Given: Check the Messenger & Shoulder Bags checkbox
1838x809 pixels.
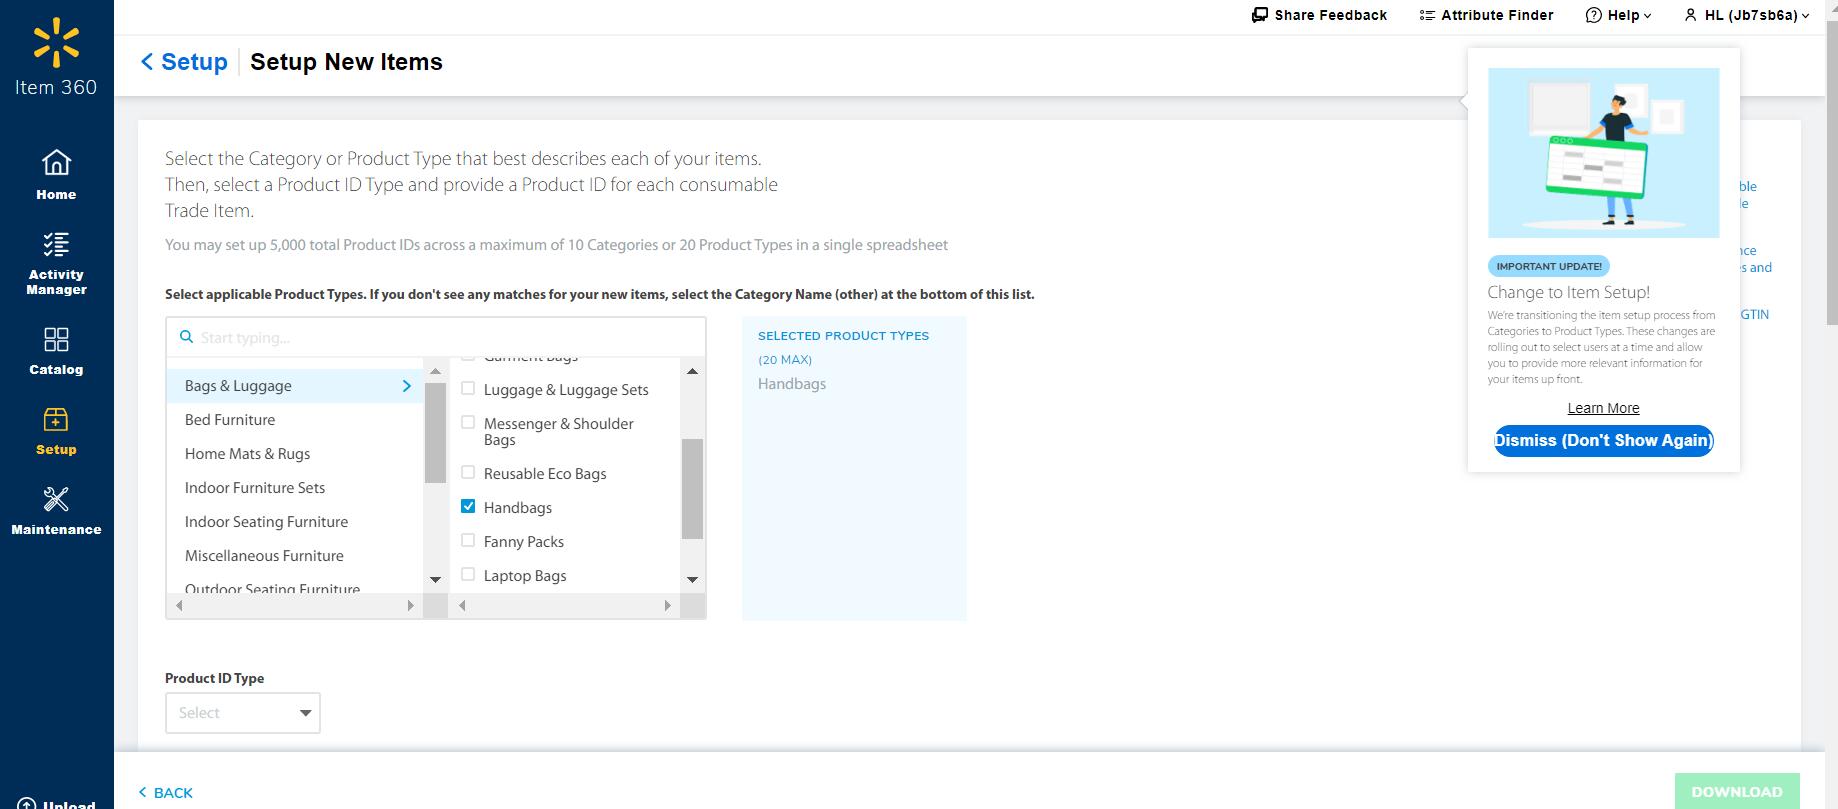Looking at the screenshot, I should pos(468,422).
